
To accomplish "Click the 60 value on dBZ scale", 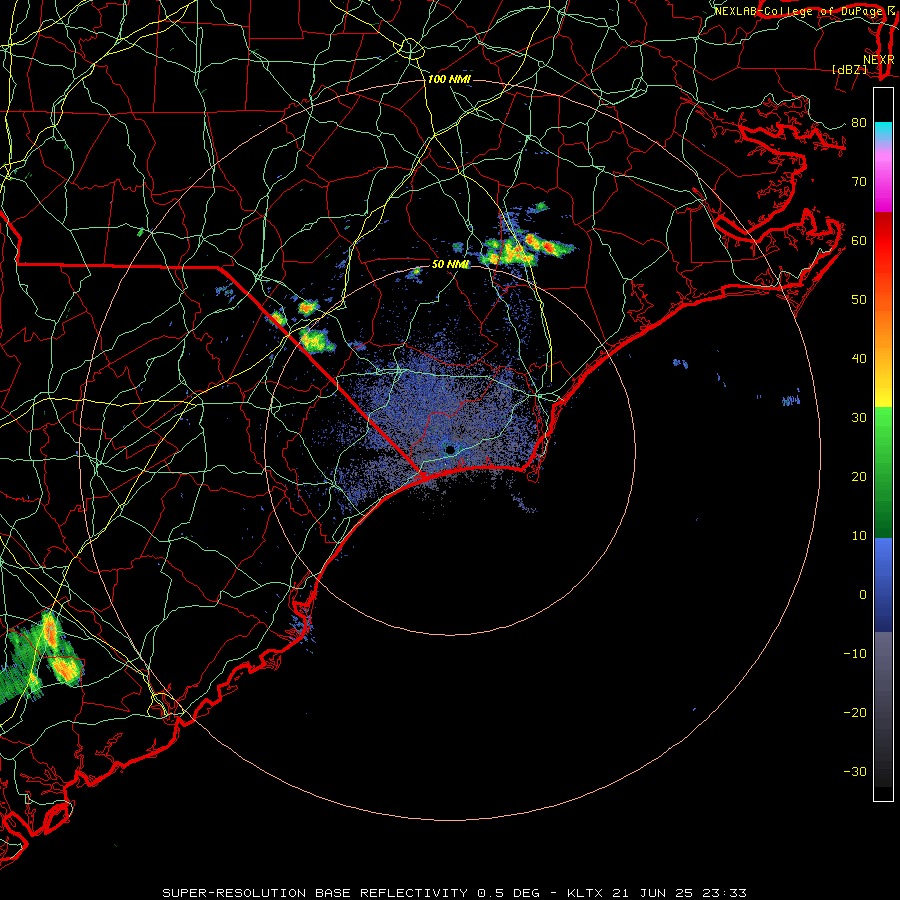I will click(x=859, y=240).
